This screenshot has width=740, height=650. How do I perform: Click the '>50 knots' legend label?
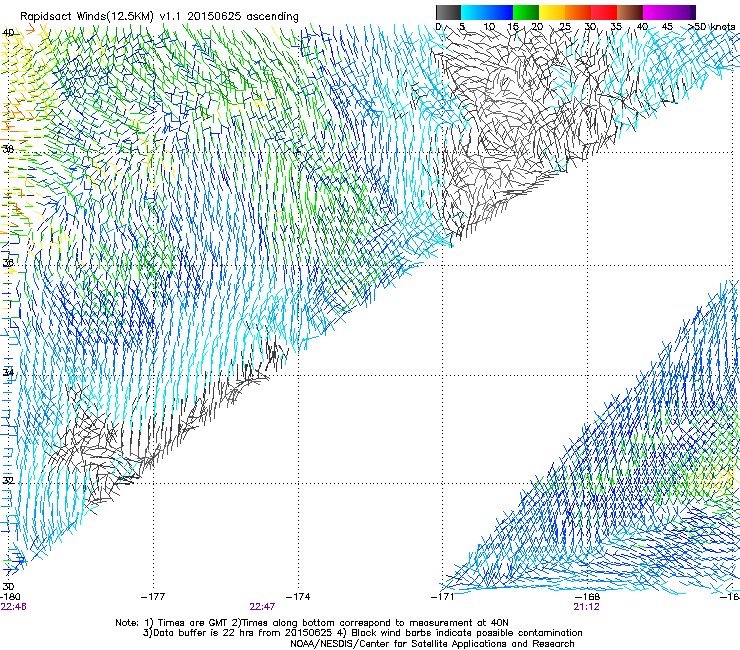pos(711,26)
